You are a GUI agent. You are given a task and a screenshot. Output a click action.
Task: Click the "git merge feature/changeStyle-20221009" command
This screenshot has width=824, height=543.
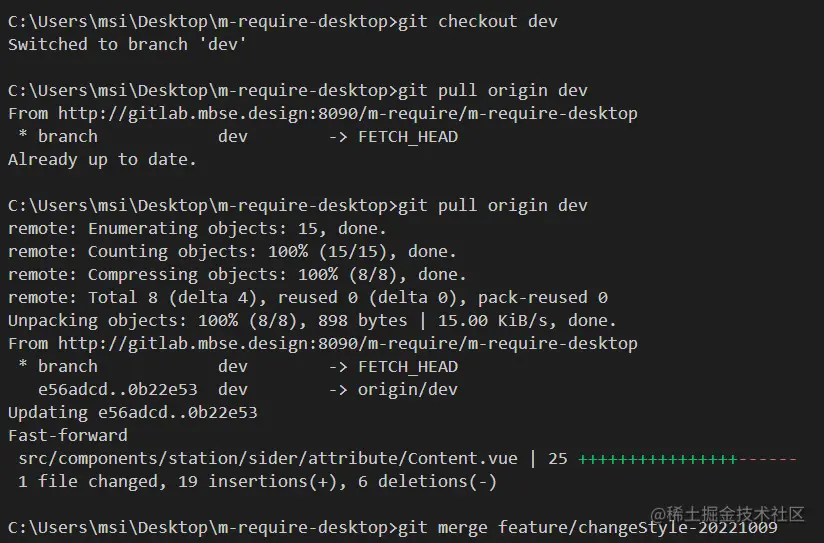(x=587, y=527)
